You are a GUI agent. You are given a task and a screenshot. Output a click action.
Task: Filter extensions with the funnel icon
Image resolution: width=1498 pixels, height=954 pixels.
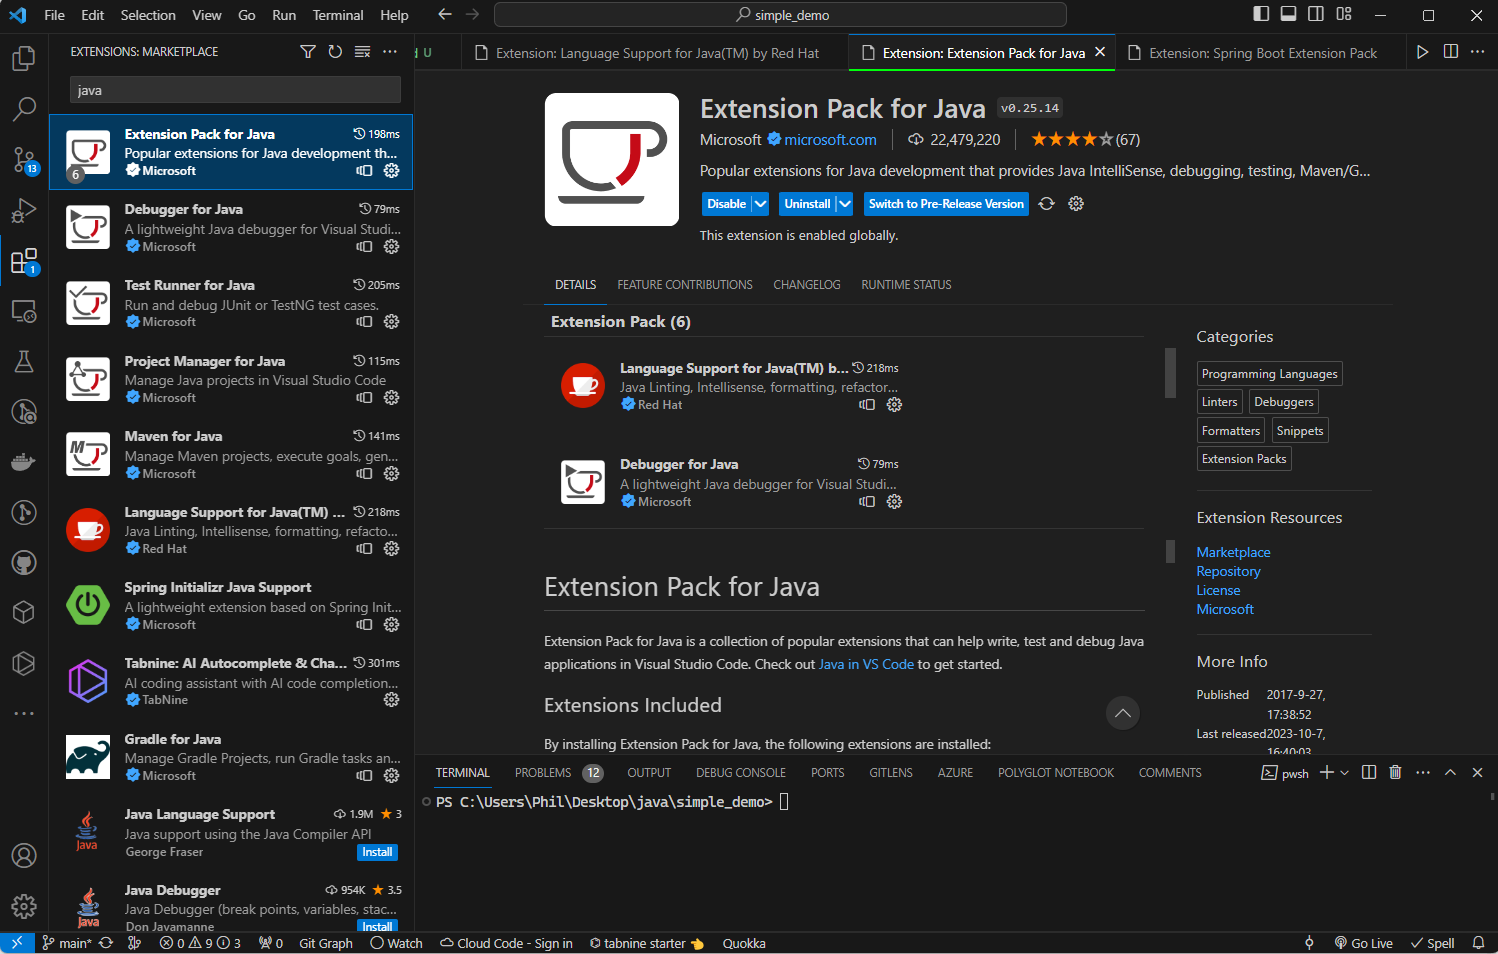tap(308, 52)
